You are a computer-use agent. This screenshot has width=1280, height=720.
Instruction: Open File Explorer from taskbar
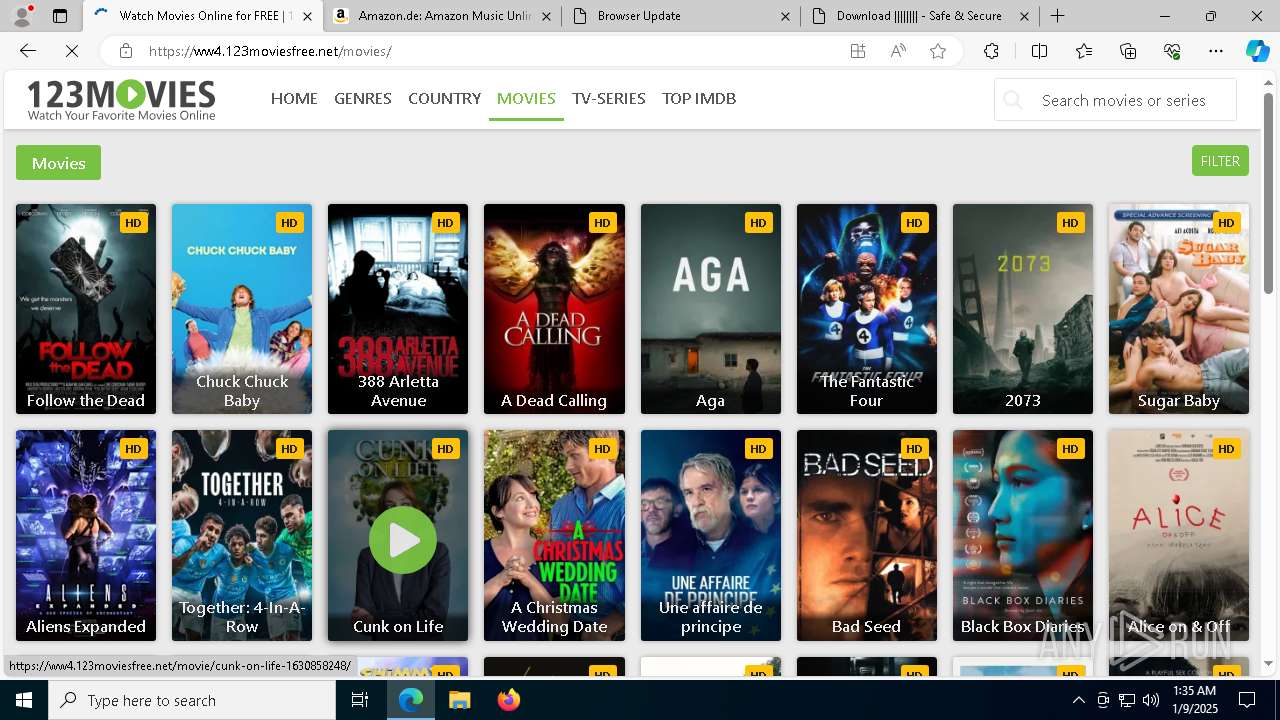(x=459, y=700)
